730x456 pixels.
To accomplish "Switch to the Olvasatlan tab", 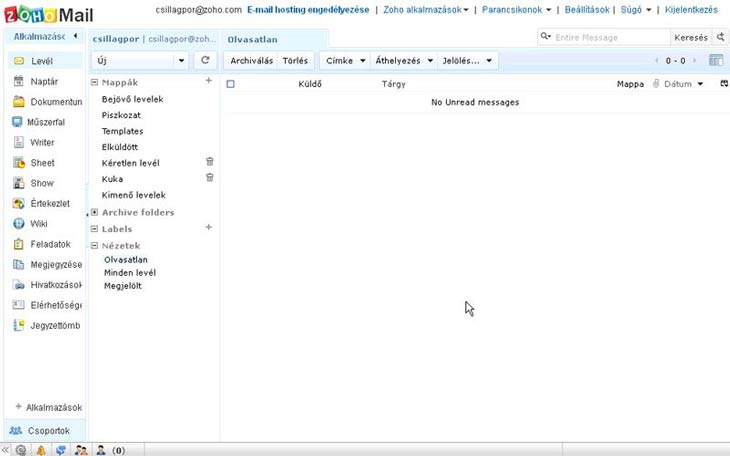I will click(x=252, y=39).
